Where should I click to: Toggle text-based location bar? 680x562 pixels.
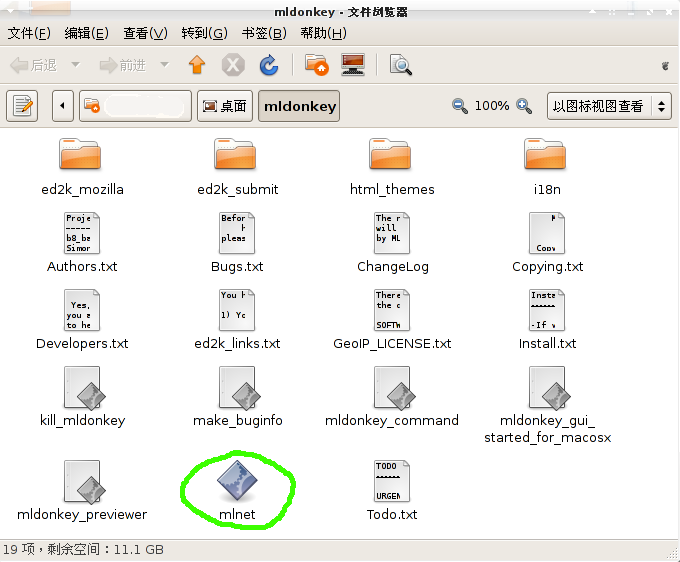point(22,106)
